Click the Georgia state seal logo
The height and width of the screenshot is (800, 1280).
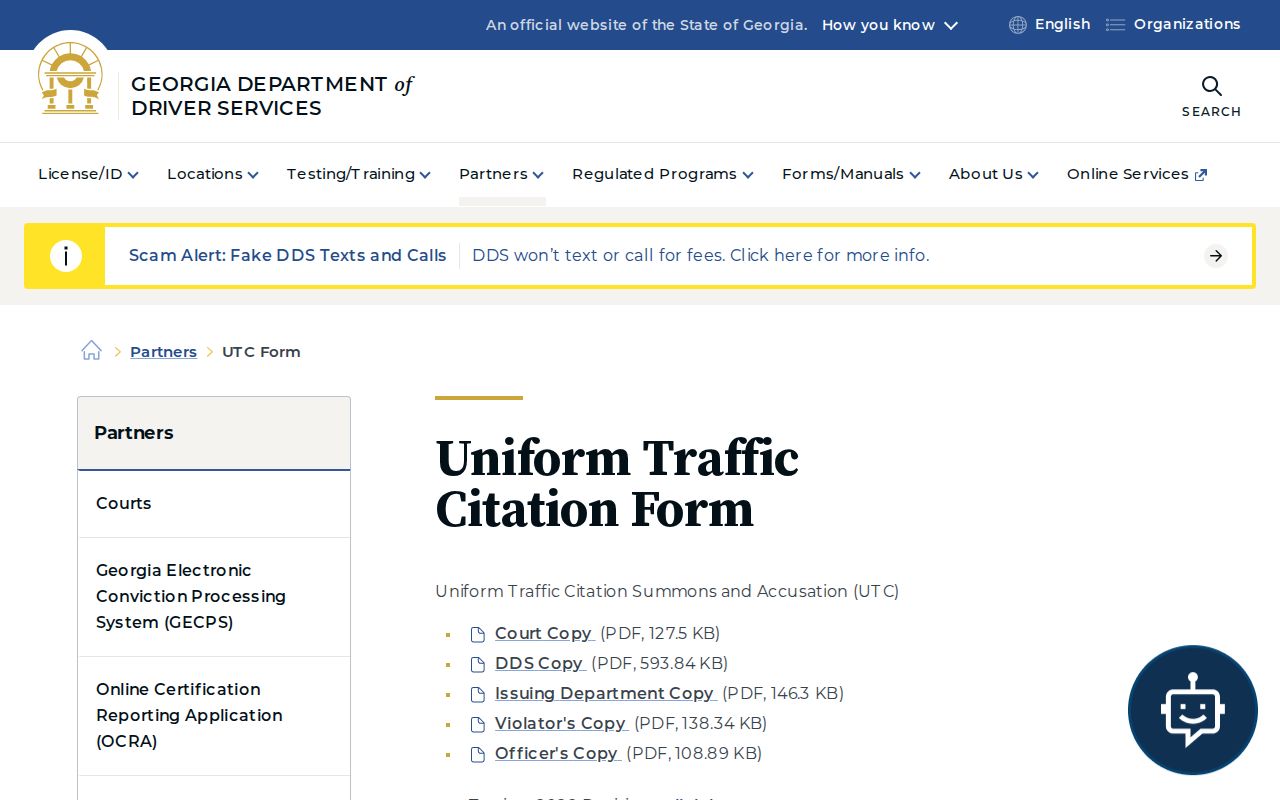[x=70, y=78]
